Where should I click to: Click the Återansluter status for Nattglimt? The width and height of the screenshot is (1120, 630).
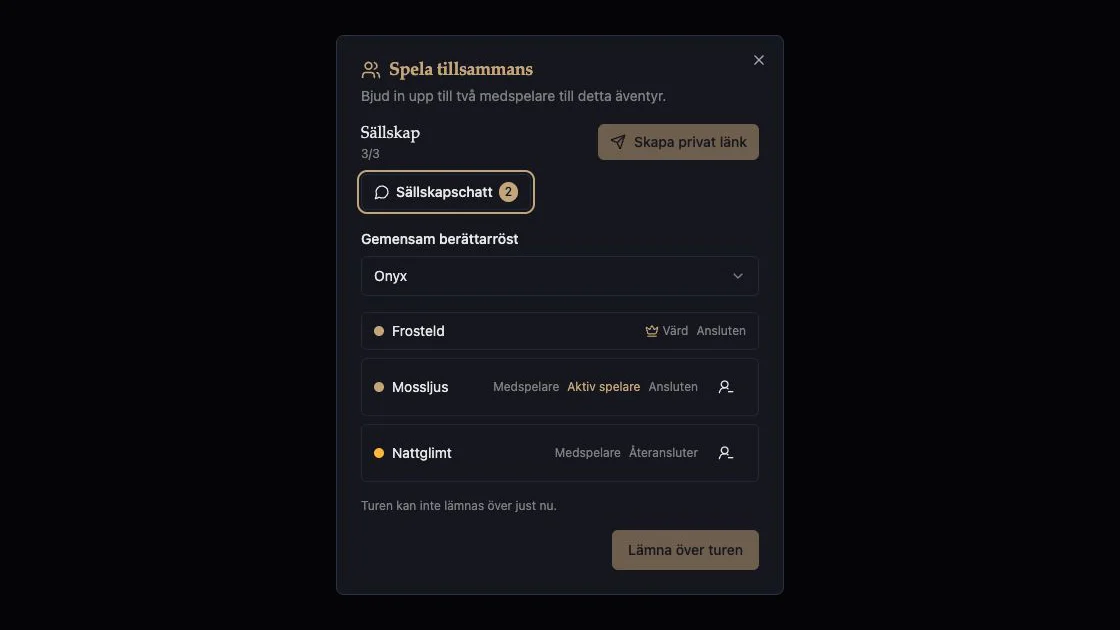[663, 453]
